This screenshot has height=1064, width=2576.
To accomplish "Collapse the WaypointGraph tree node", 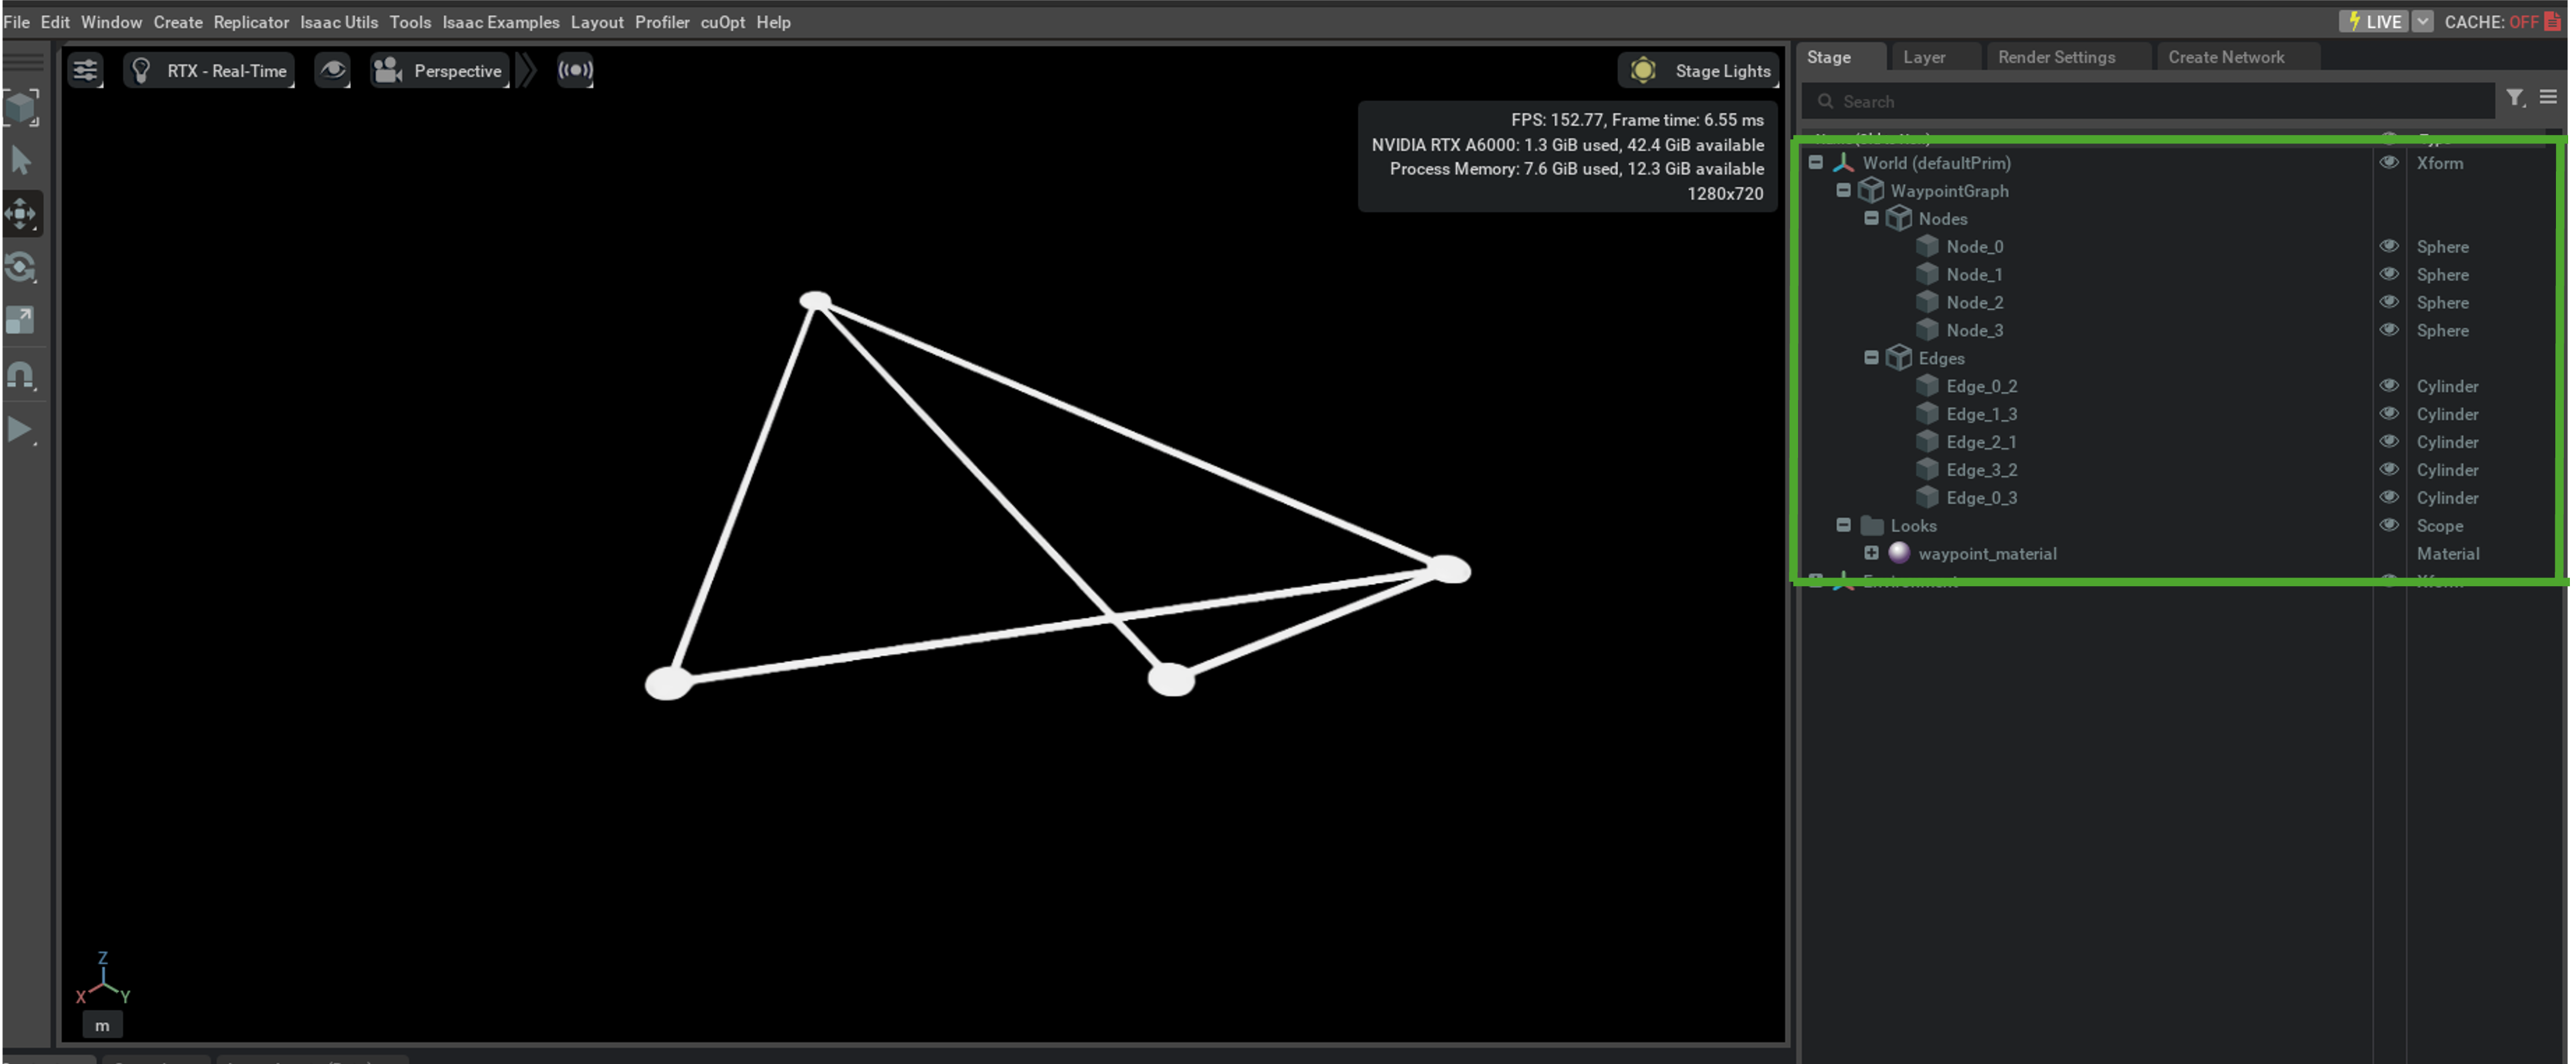I will pos(1843,190).
